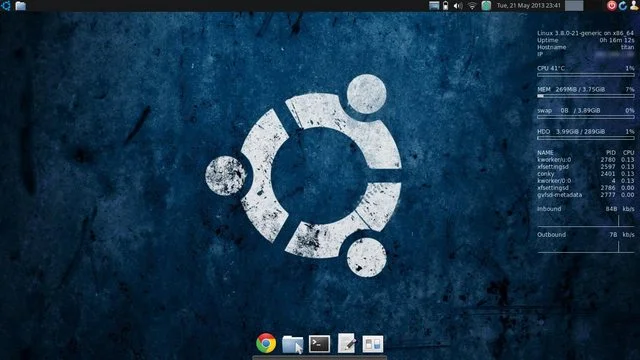Screen dimensions: 640x360
Task: Open calendar from the date and time clock
Action: (528, 6)
